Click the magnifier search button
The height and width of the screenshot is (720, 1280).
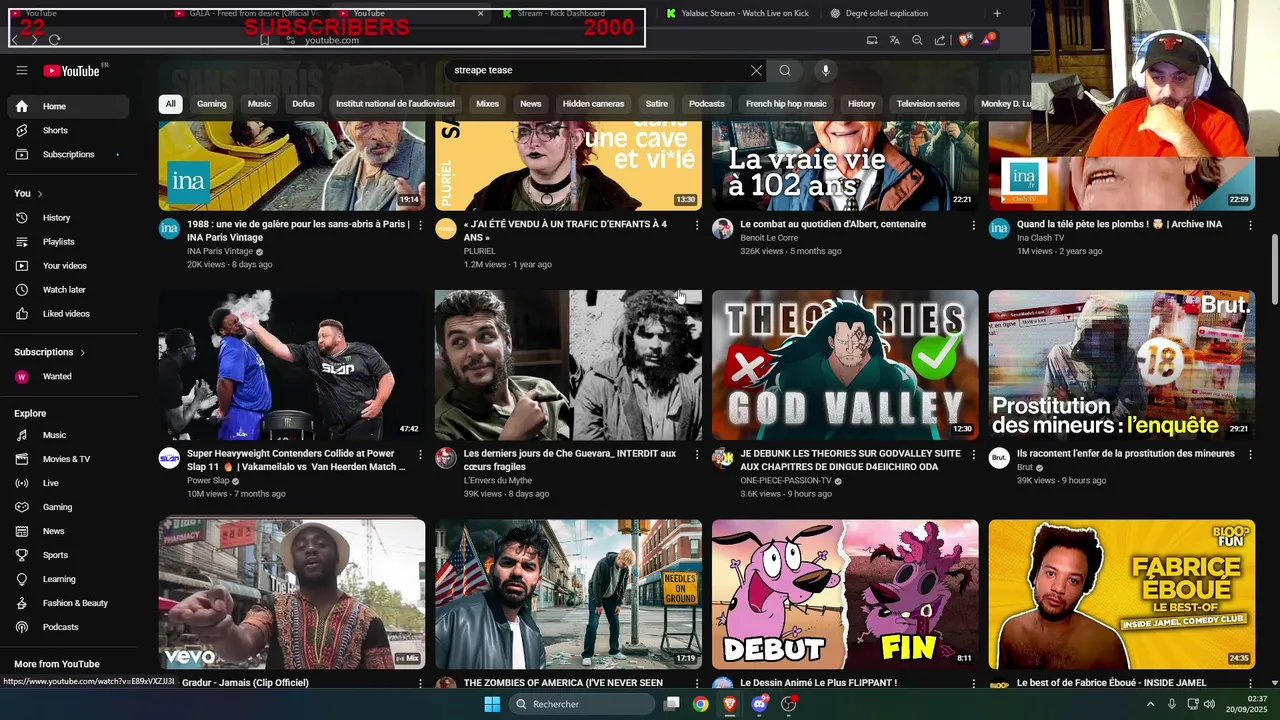(x=785, y=70)
